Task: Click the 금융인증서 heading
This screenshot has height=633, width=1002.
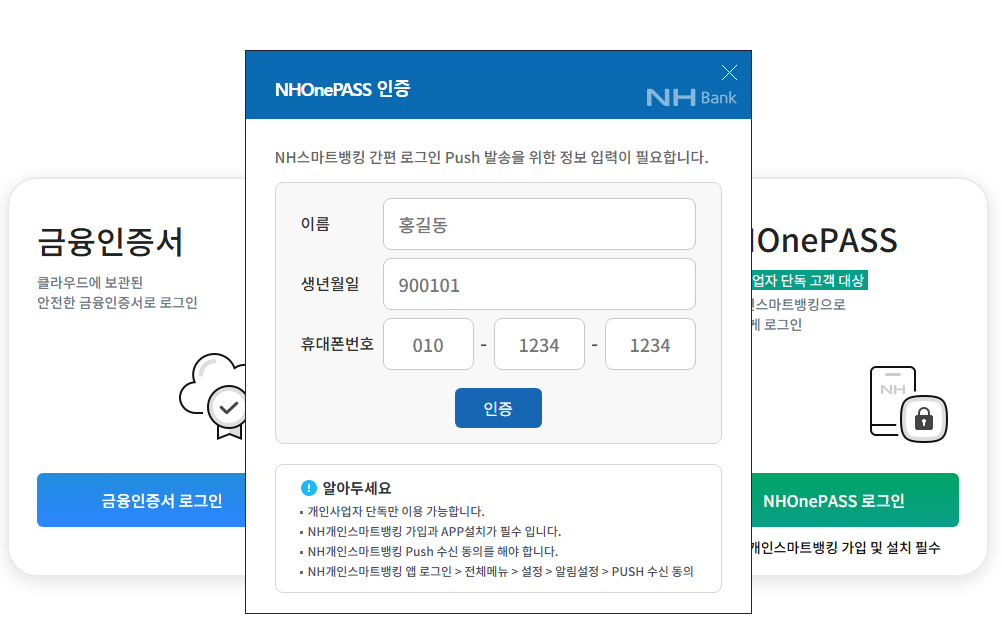Action: (x=111, y=242)
